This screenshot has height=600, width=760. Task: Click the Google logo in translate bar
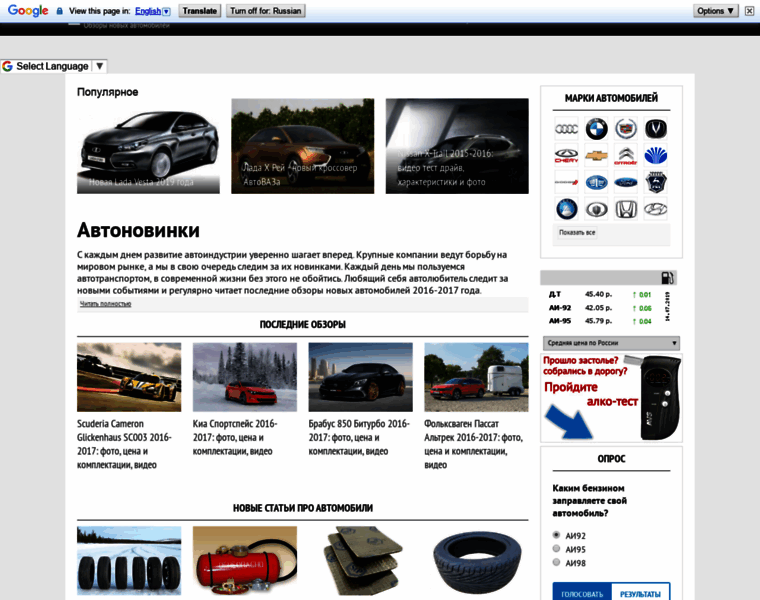click(28, 10)
